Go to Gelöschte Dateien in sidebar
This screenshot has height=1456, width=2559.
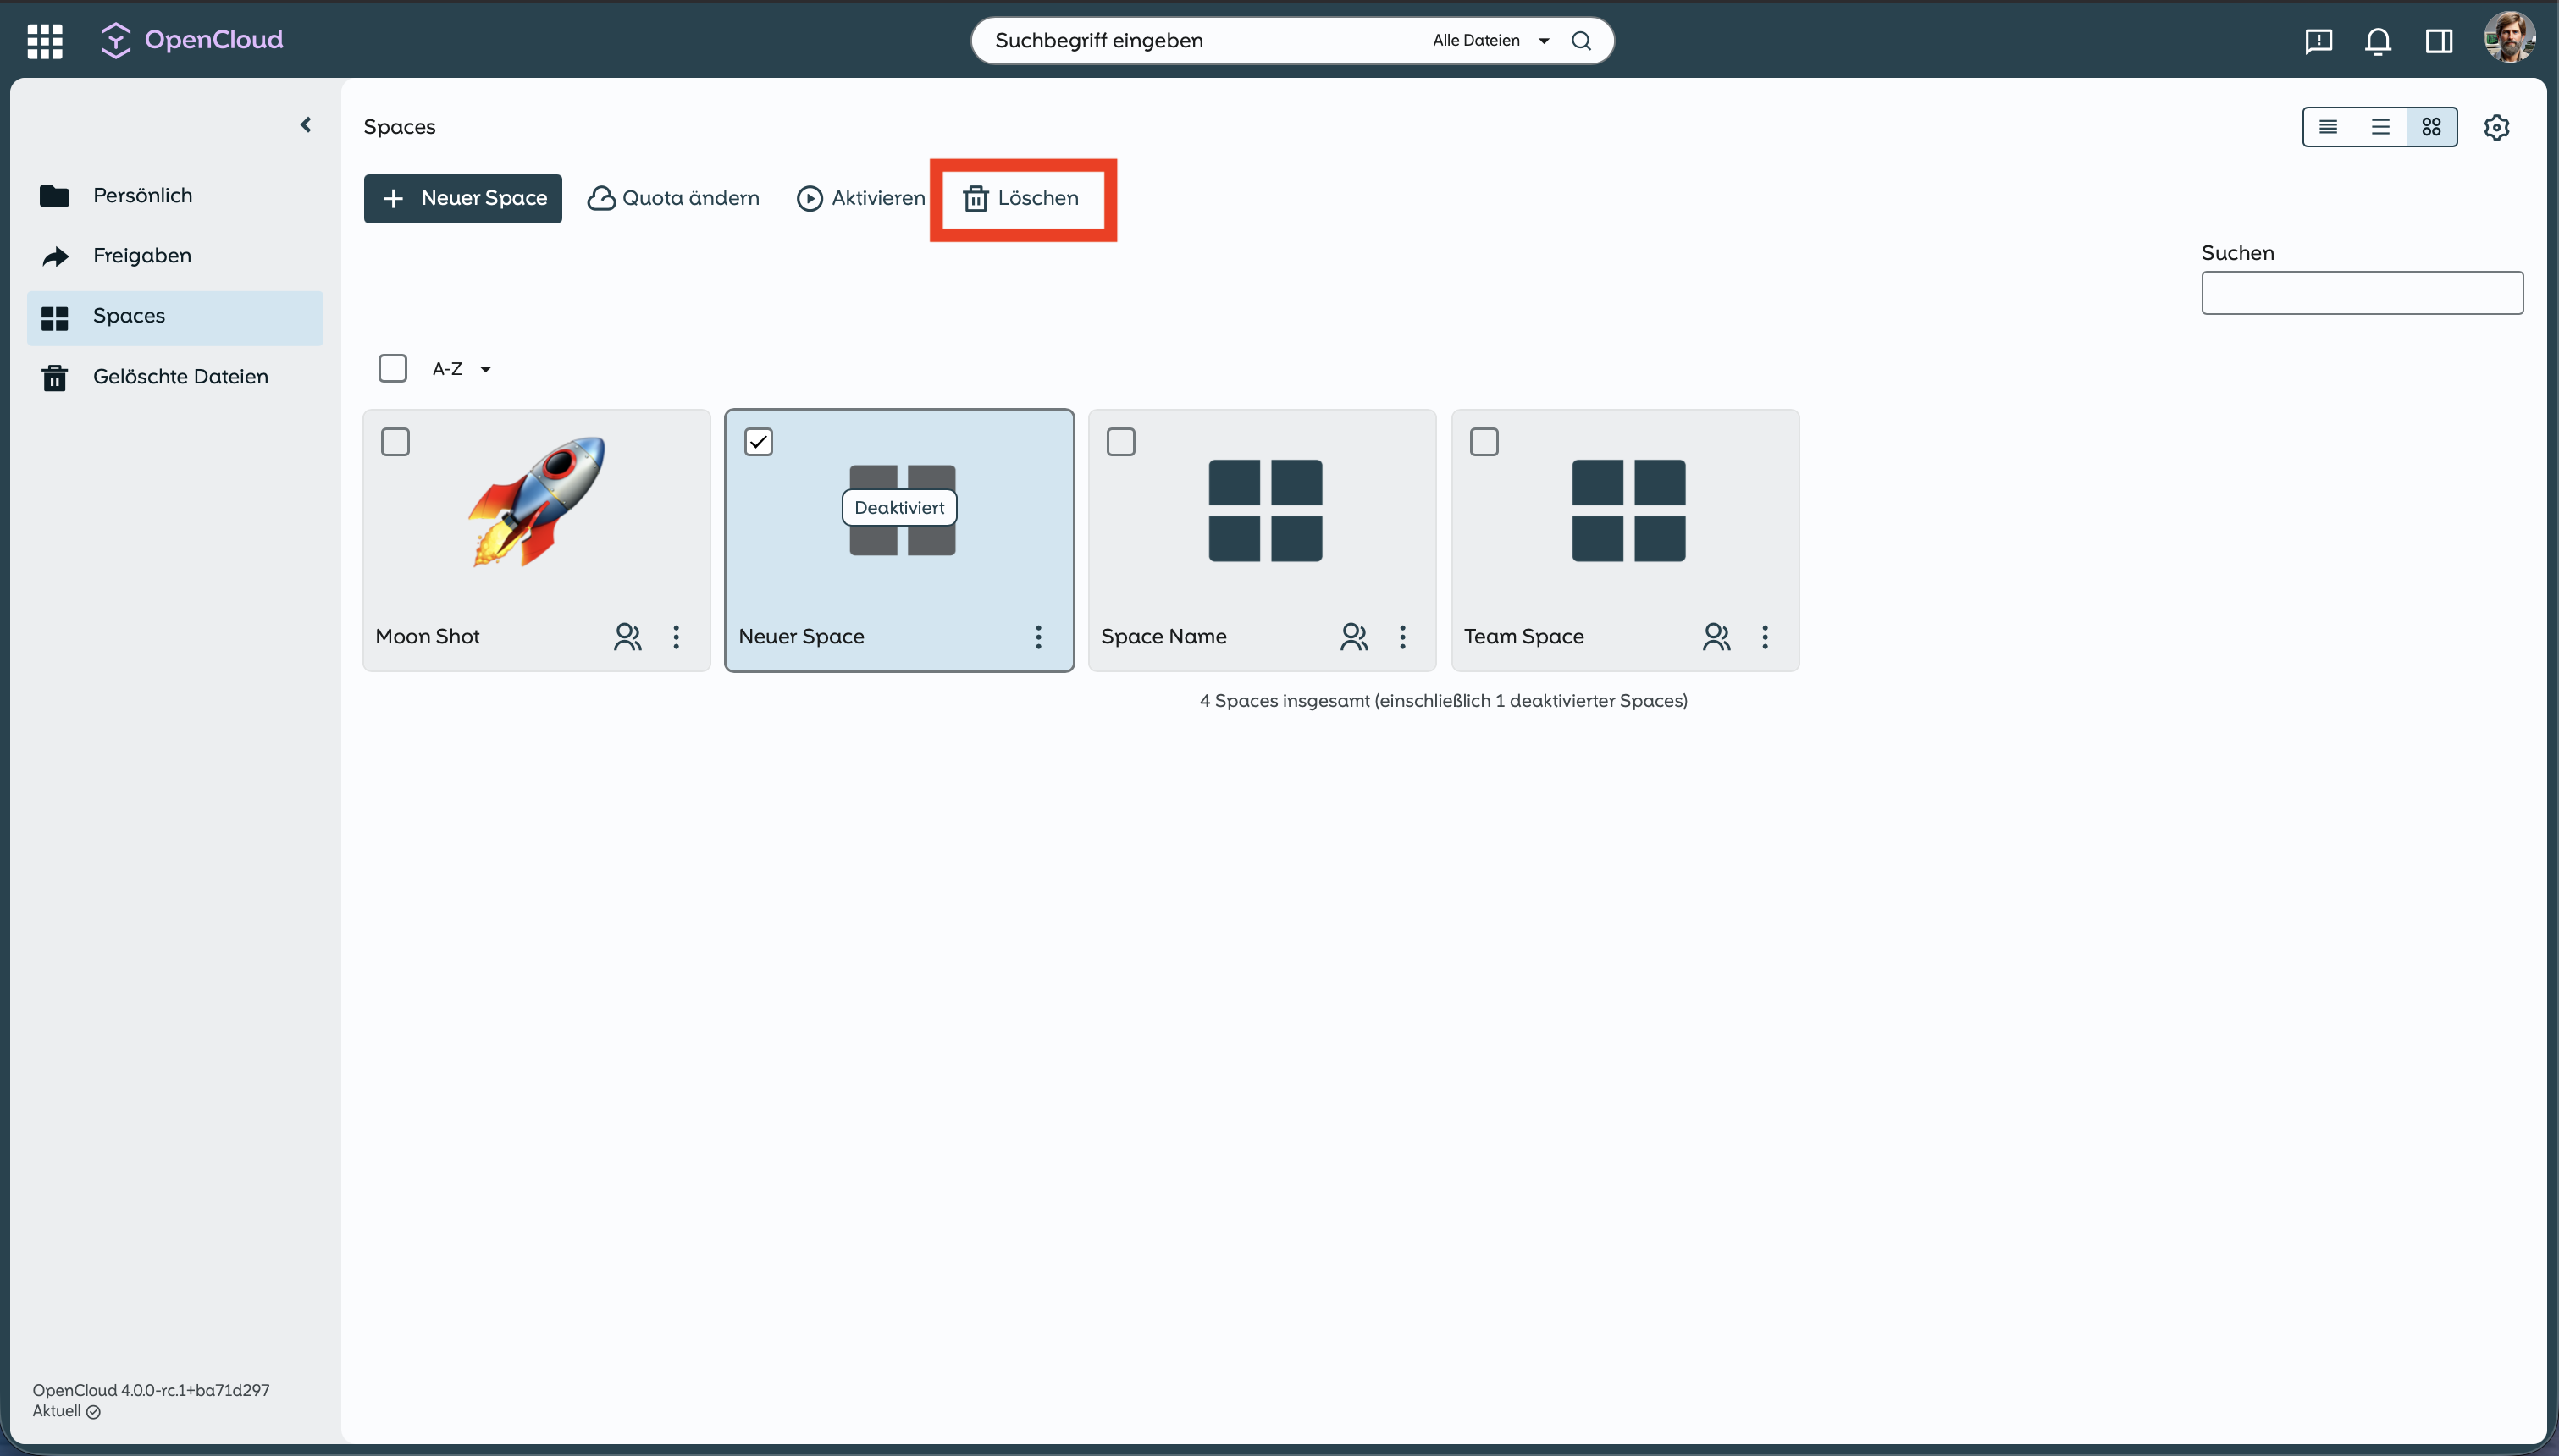[x=180, y=377]
